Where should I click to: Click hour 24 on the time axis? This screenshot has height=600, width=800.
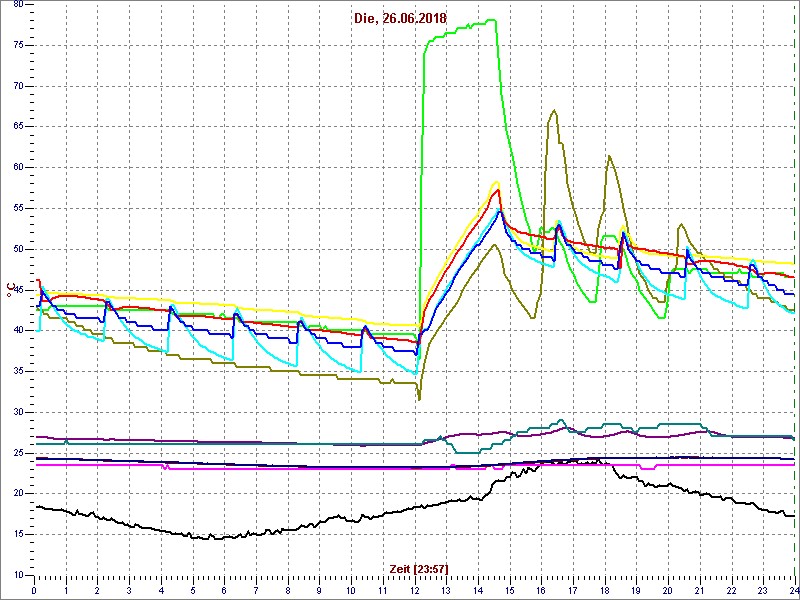point(794,590)
